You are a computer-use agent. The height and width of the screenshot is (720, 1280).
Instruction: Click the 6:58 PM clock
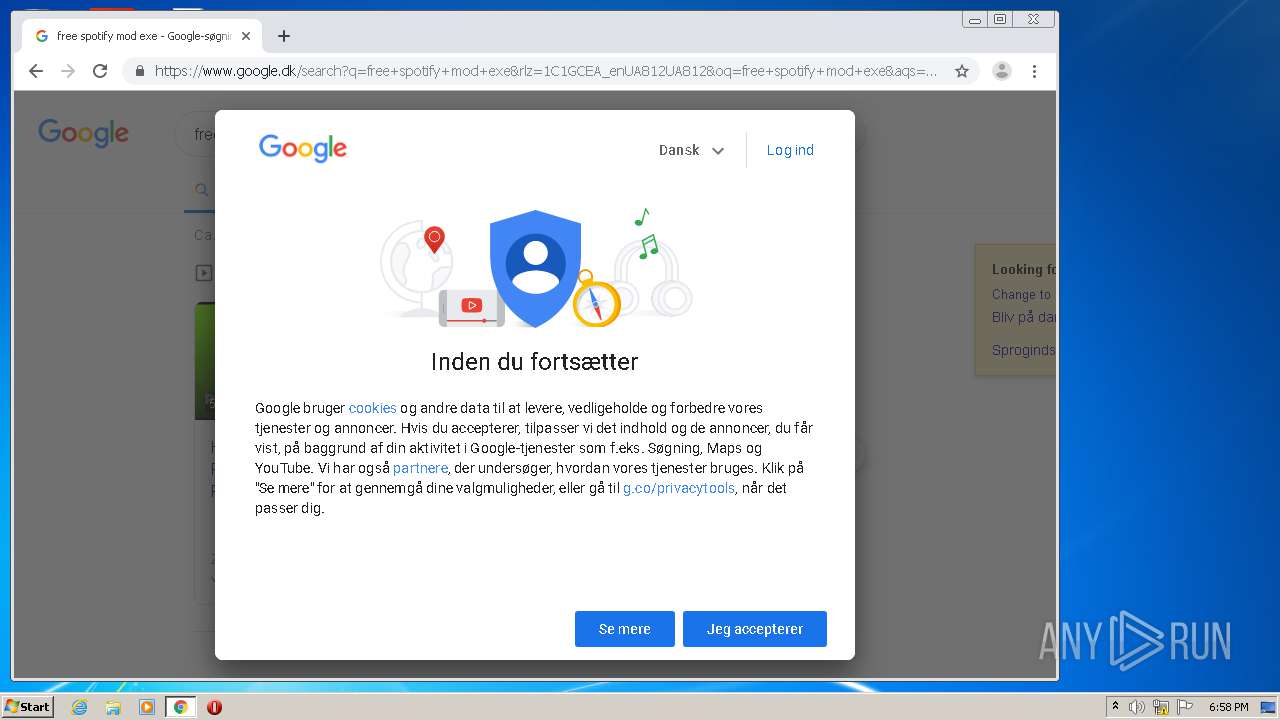(1229, 707)
